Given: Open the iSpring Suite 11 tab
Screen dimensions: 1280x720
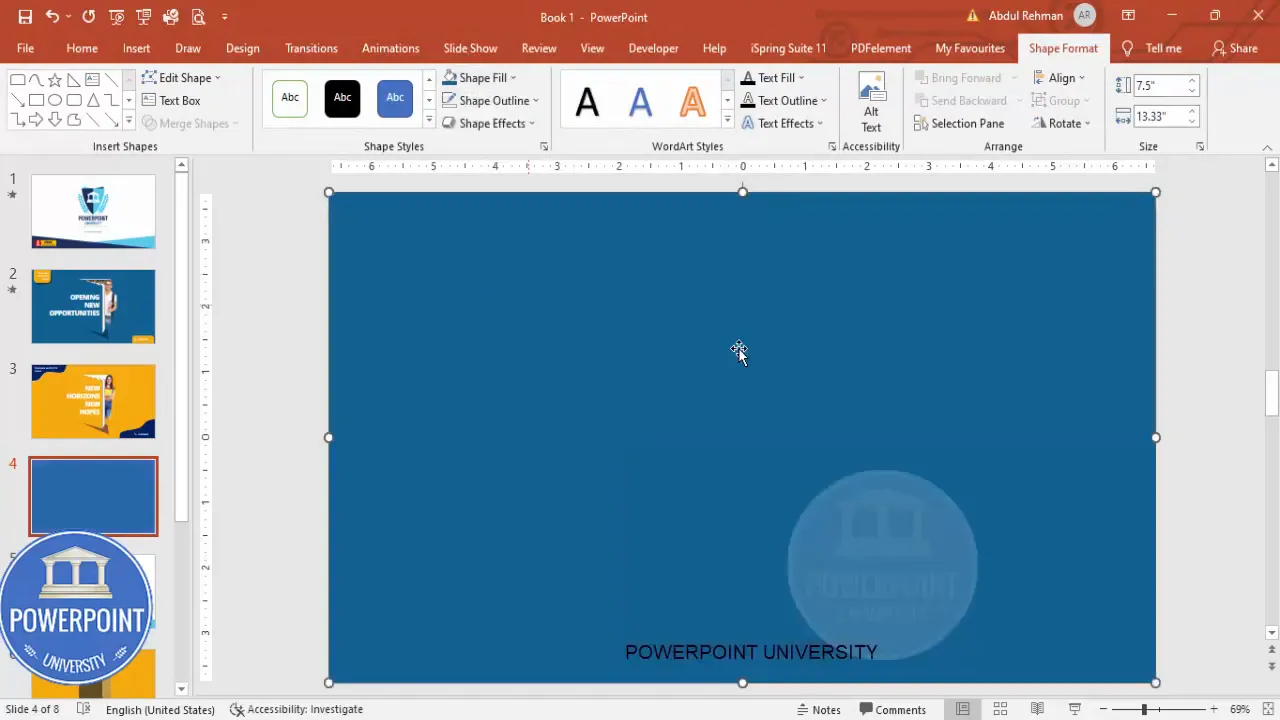Looking at the screenshot, I should click(x=788, y=48).
